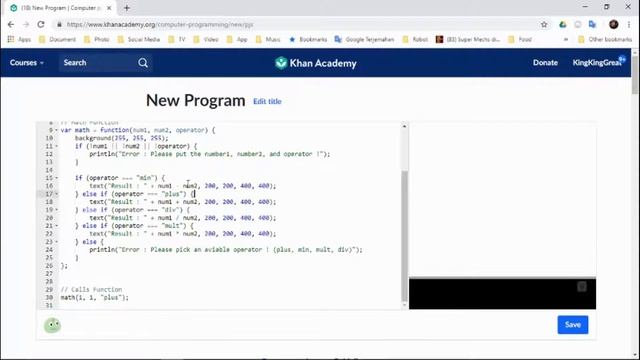Click the padlock site info icon
Screen dimensions: 640x360
tap(60, 24)
